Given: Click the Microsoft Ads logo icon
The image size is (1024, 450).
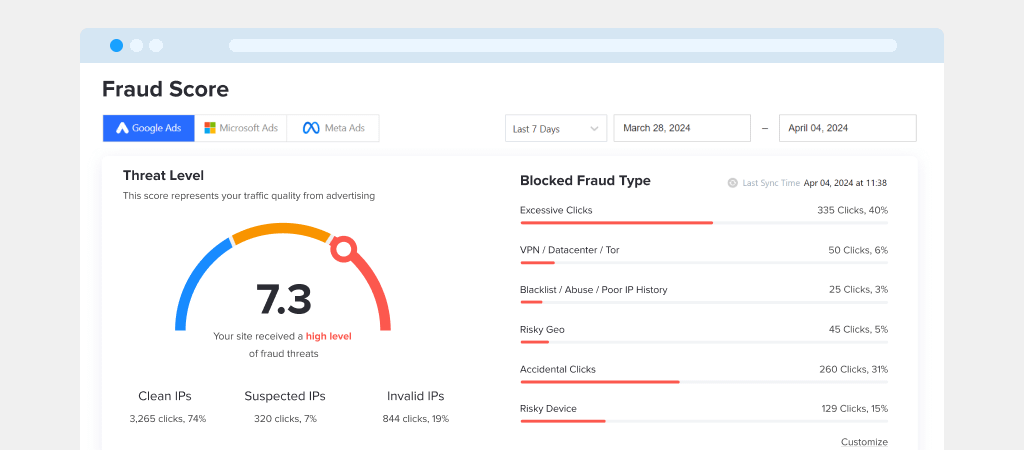Looking at the screenshot, I should click(210, 128).
